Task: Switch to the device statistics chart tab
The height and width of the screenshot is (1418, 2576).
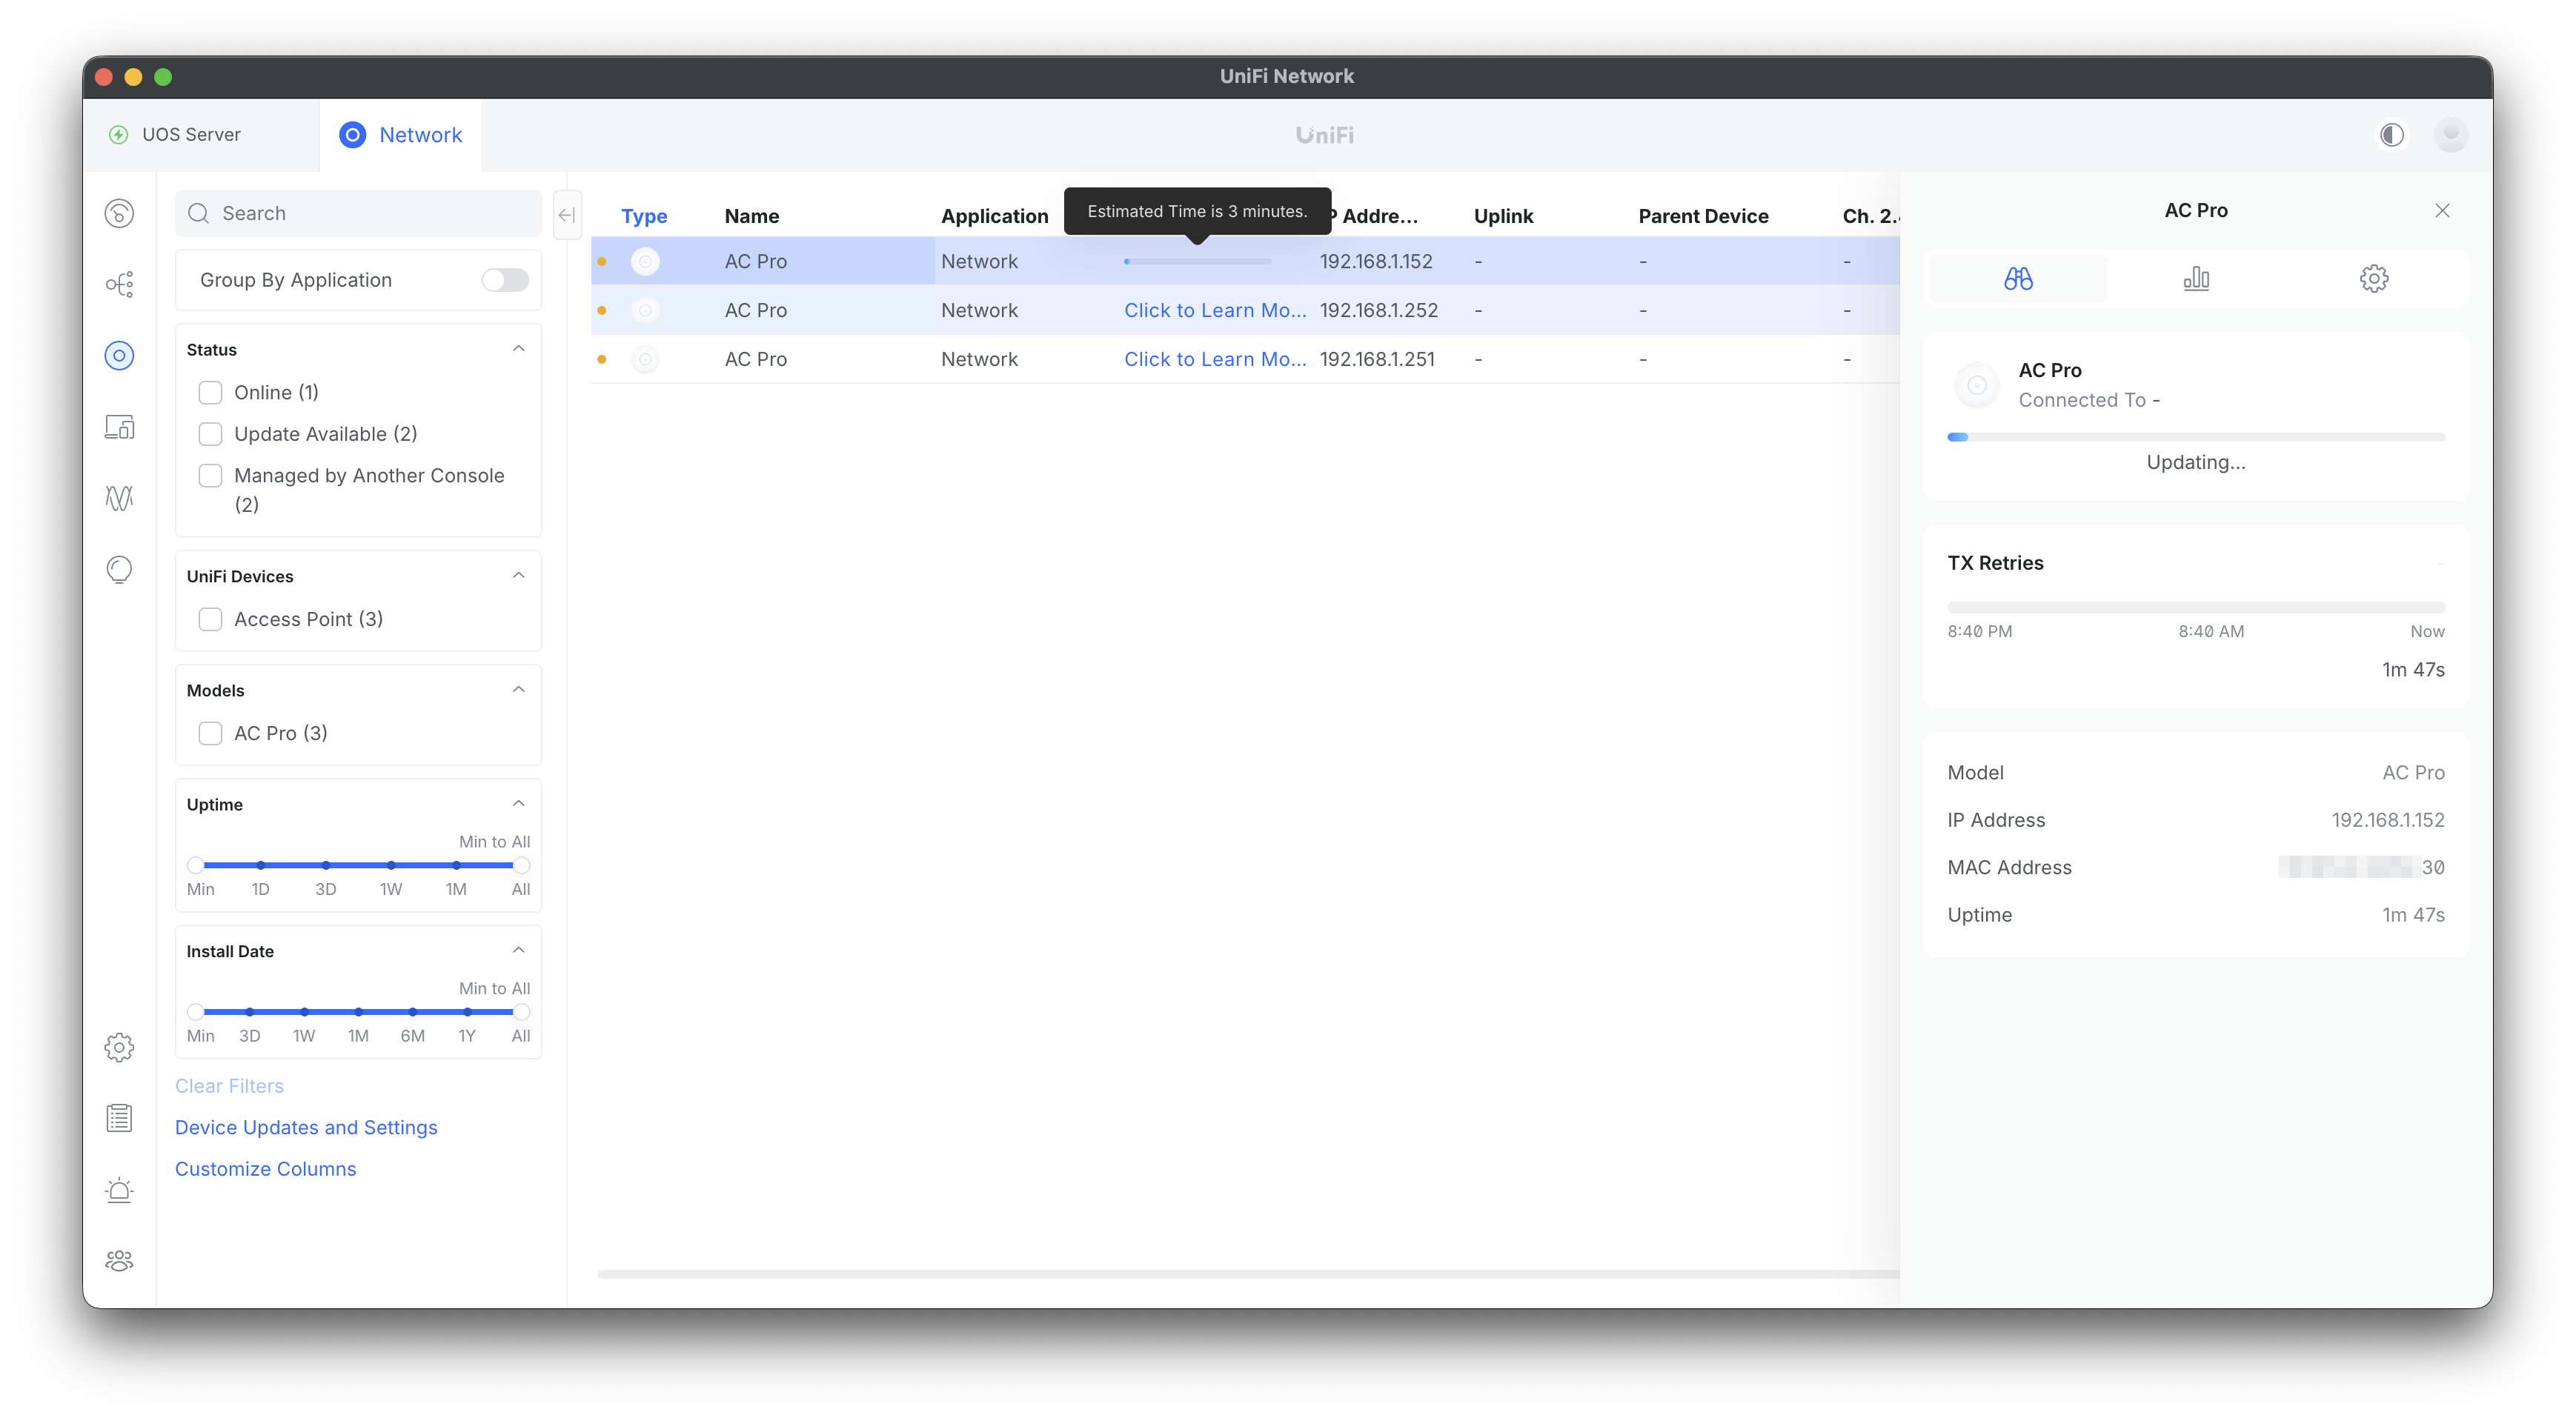Action: coord(2196,278)
